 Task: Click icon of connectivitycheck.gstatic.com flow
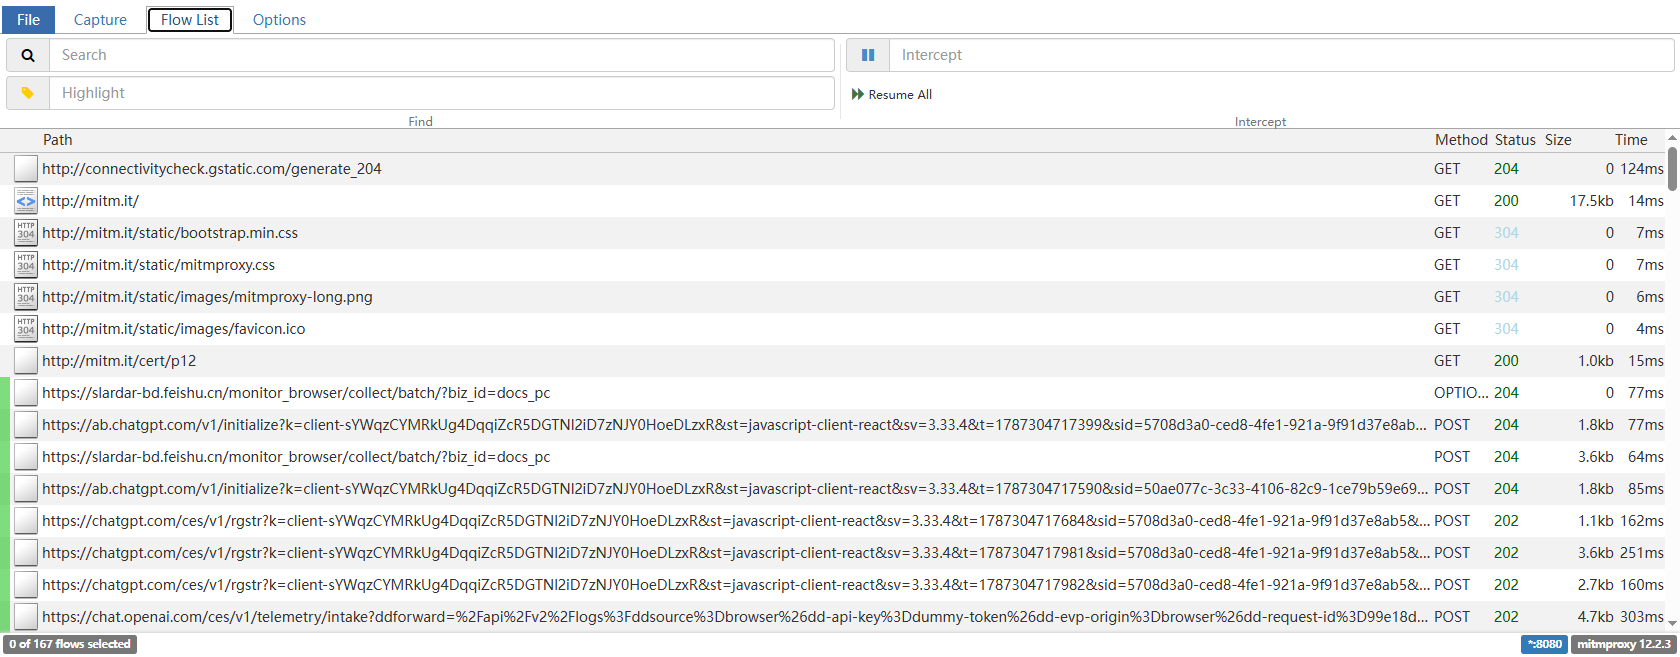[26, 169]
